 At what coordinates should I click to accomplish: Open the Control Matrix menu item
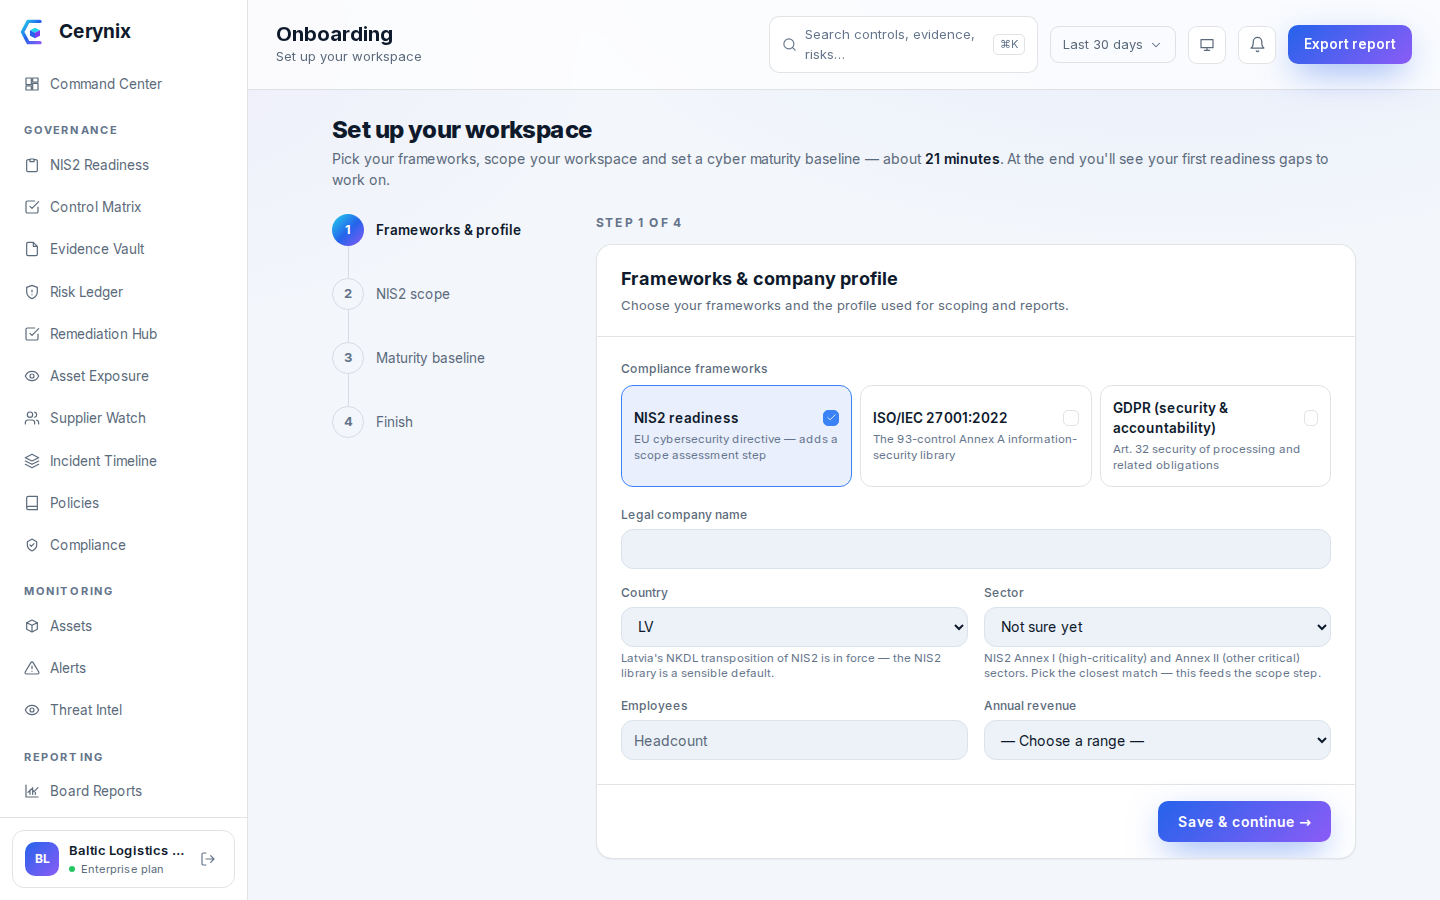coord(124,207)
